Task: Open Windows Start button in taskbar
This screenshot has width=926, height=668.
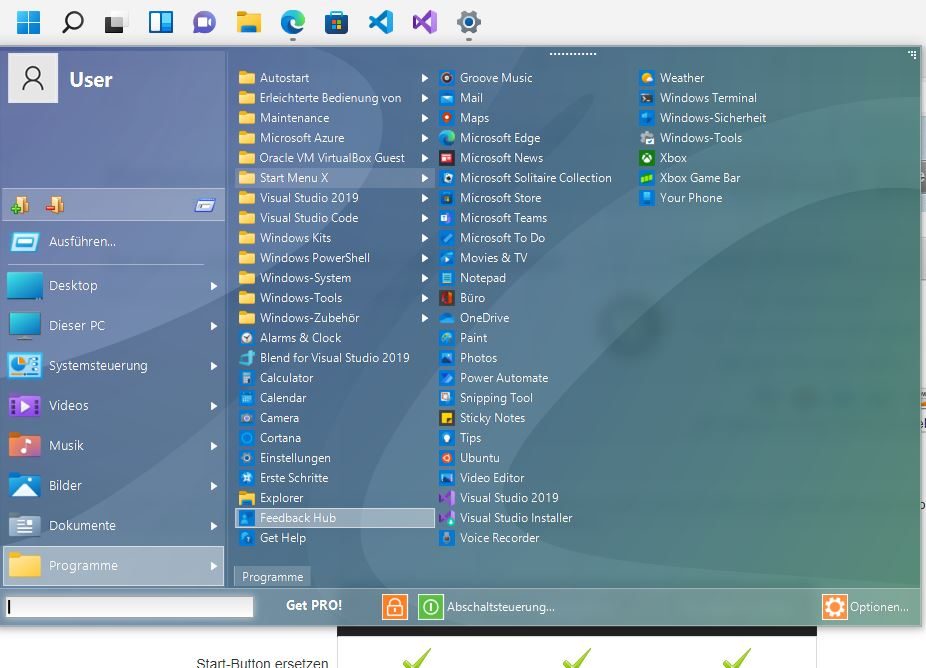Action: click(x=28, y=22)
